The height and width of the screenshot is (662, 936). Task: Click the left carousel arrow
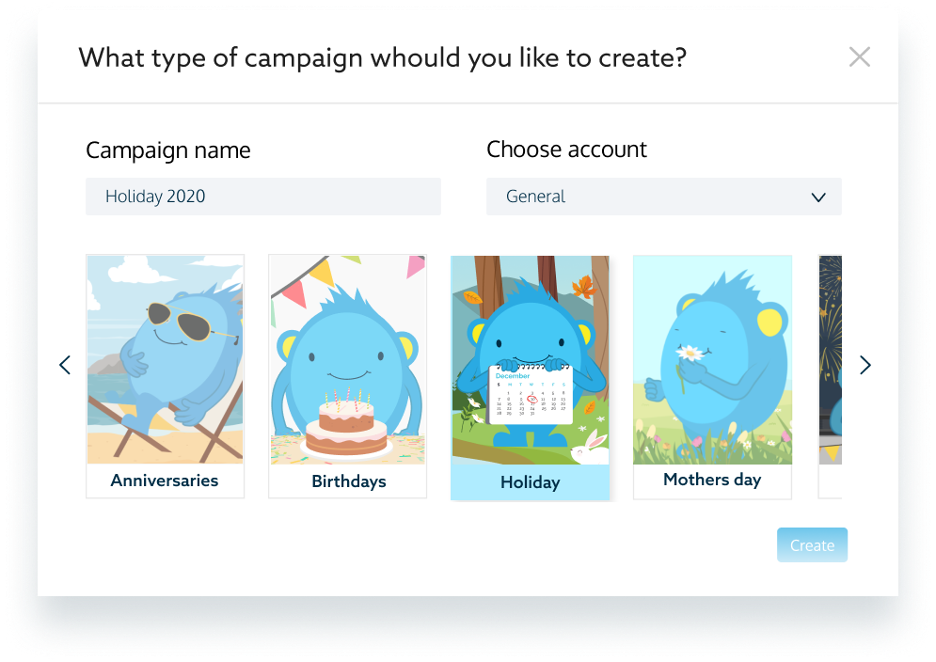click(x=65, y=365)
